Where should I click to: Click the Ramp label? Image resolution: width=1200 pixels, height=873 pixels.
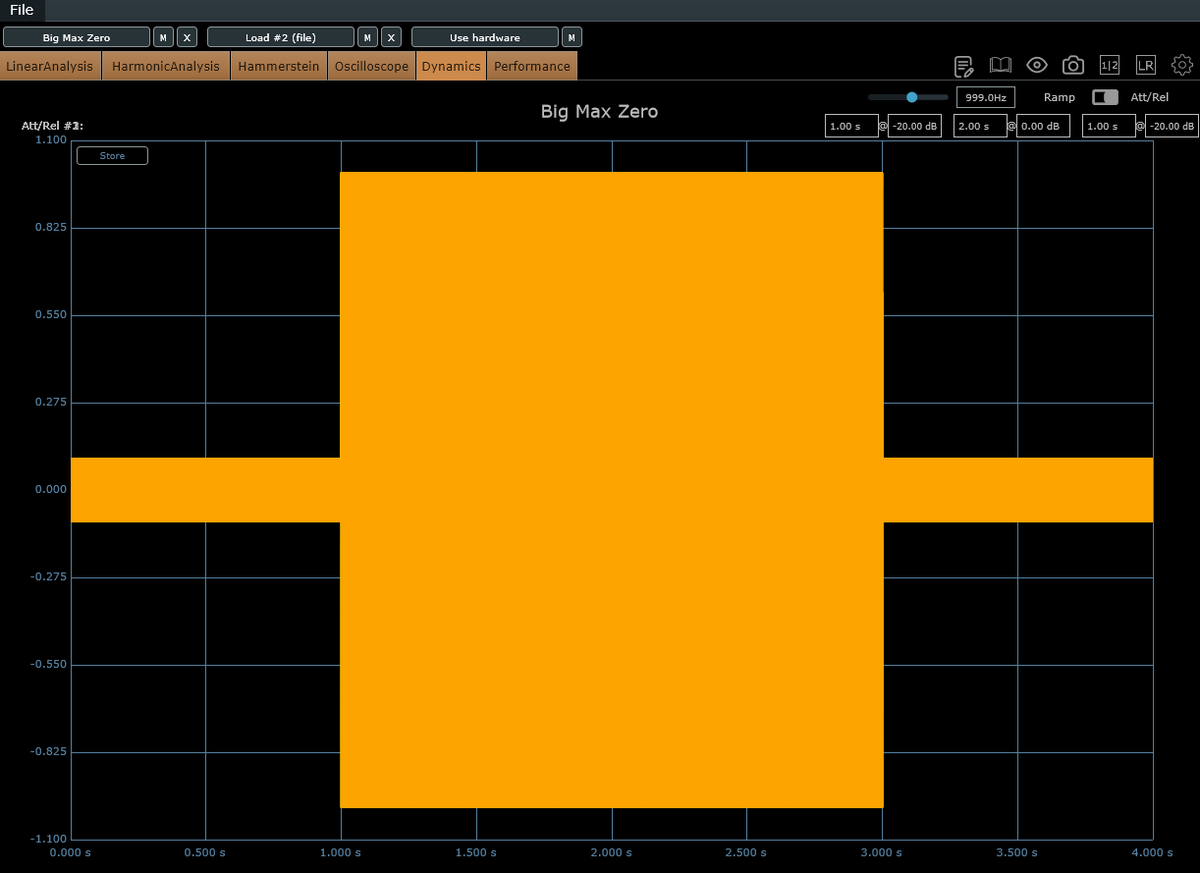(x=1059, y=97)
